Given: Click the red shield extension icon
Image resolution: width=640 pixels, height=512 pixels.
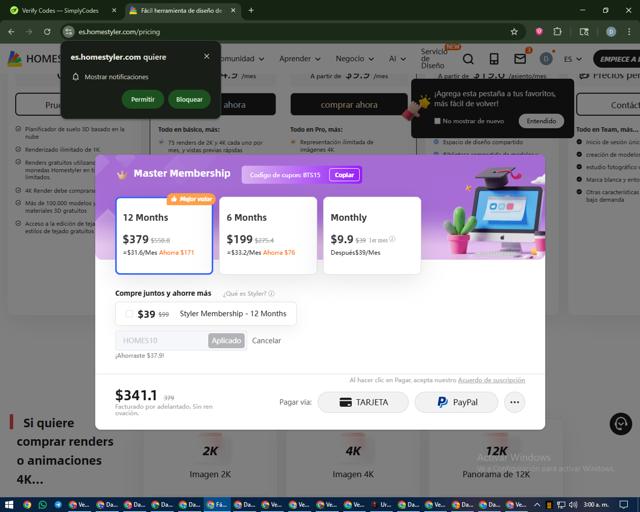Looking at the screenshot, I should pos(539,32).
